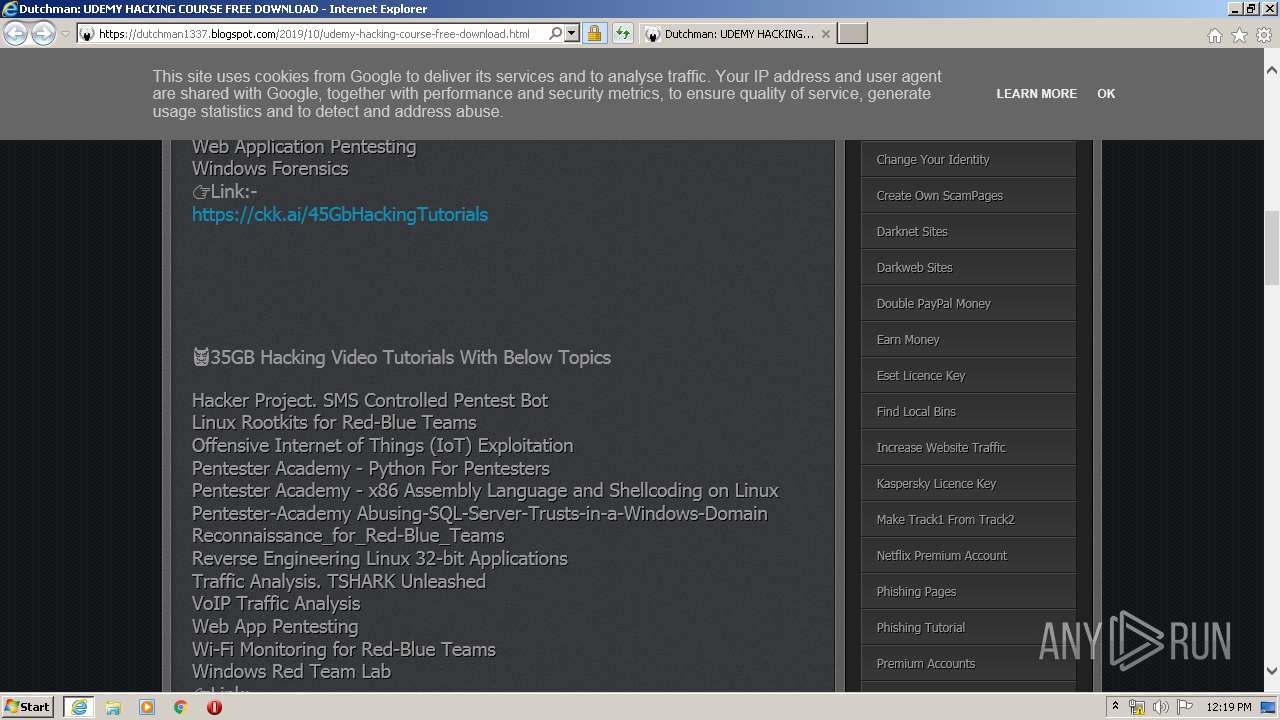Open Increase Website Traffic sidebar link
The height and width of the screenshot is (720, 1280).
click(968, 447)
